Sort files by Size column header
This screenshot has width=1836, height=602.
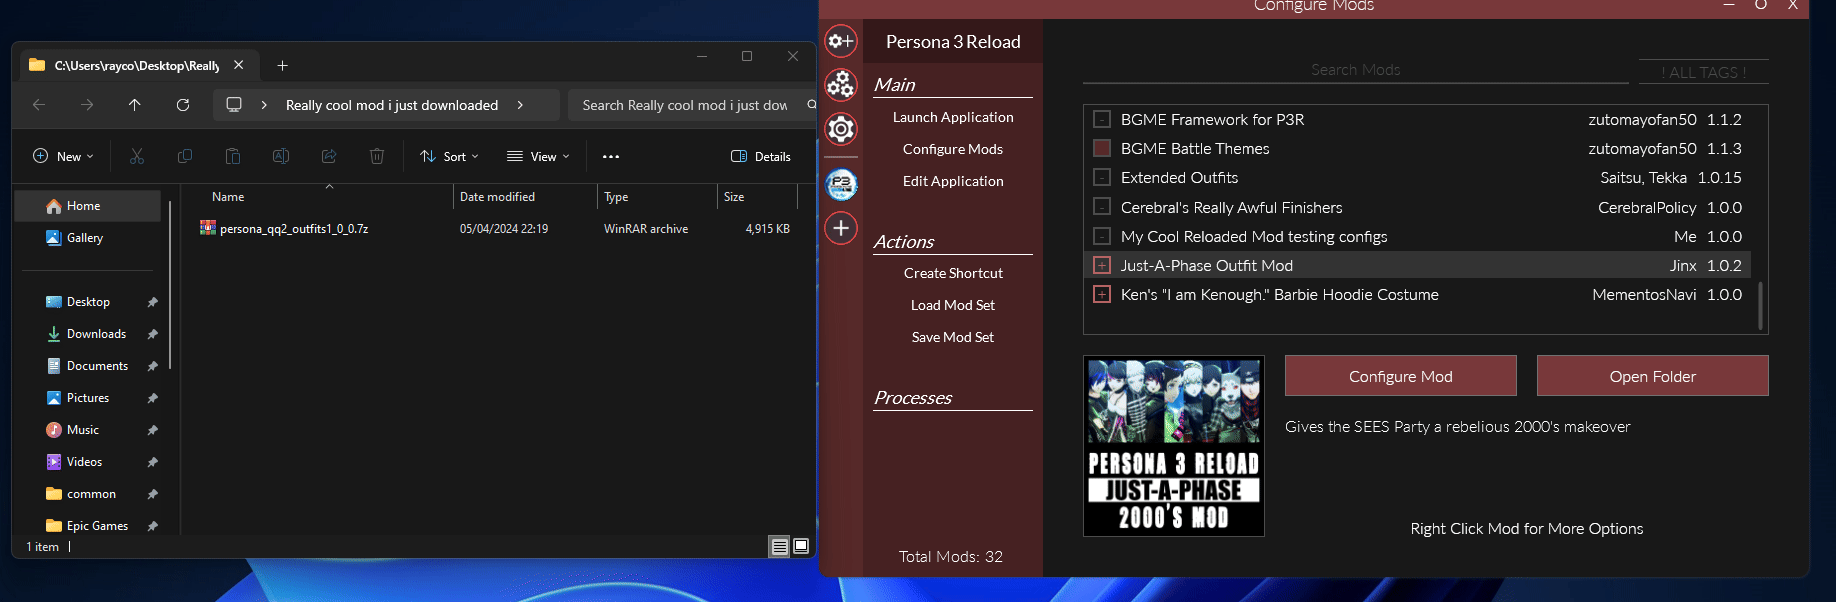click(x=757, y=197)
